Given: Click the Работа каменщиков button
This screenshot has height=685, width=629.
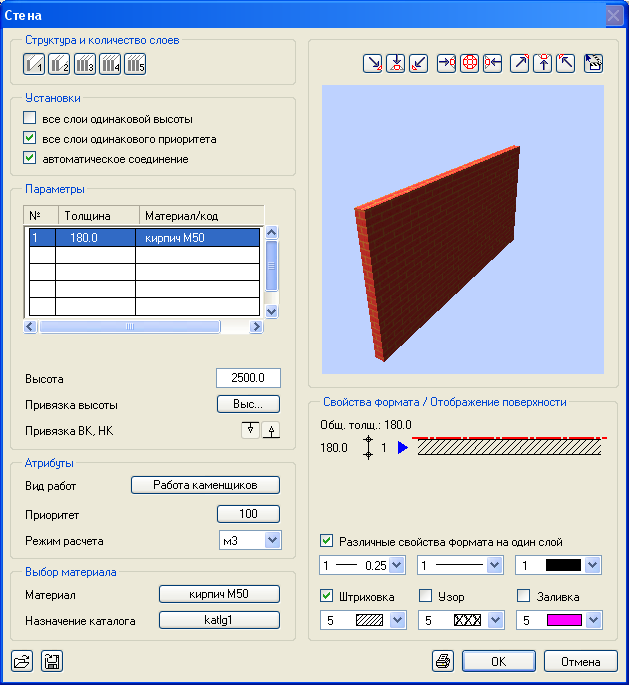Looking at the screenshot, I should tap(205, 485).
